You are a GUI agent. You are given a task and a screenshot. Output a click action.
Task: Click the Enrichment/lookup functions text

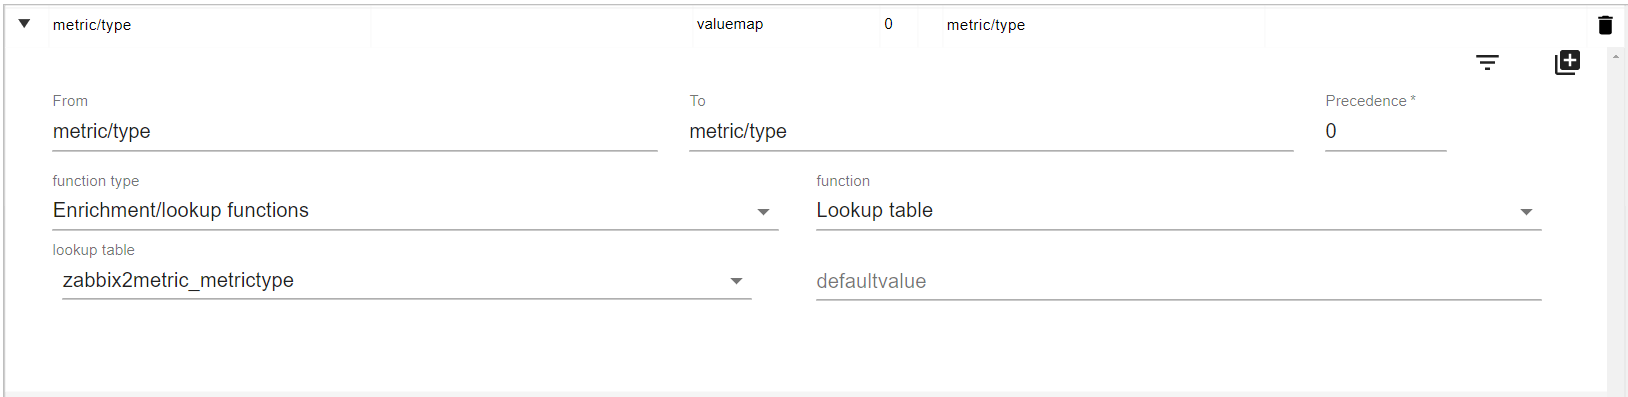coord(181,211)
